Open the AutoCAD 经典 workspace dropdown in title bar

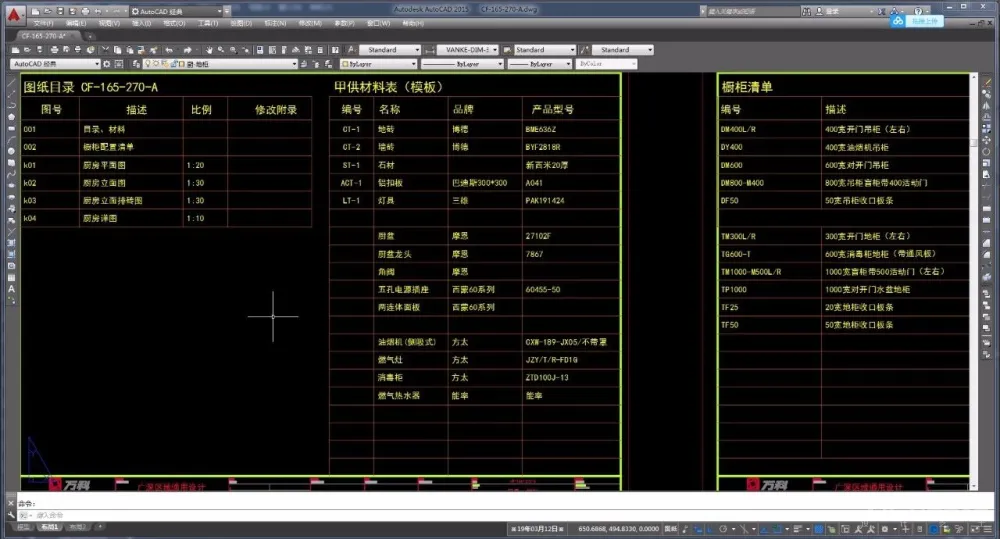click(177, 11)
